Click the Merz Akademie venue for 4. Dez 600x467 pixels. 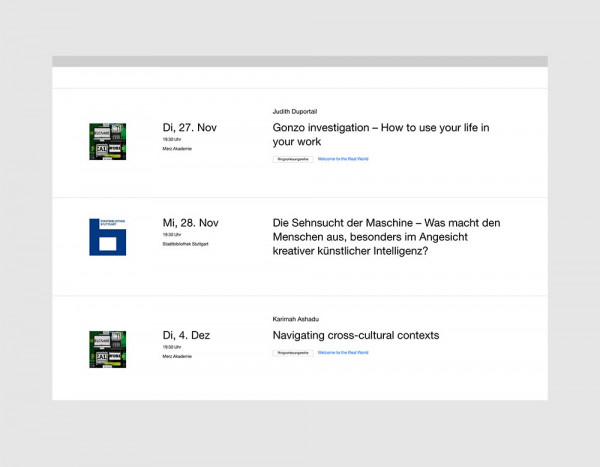click(177, 356)
